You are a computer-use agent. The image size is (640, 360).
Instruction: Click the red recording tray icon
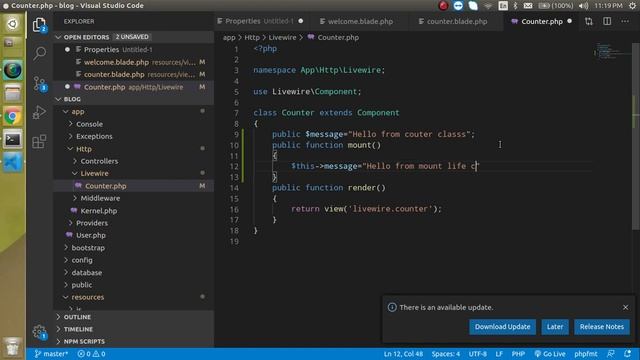pos(443,6)
